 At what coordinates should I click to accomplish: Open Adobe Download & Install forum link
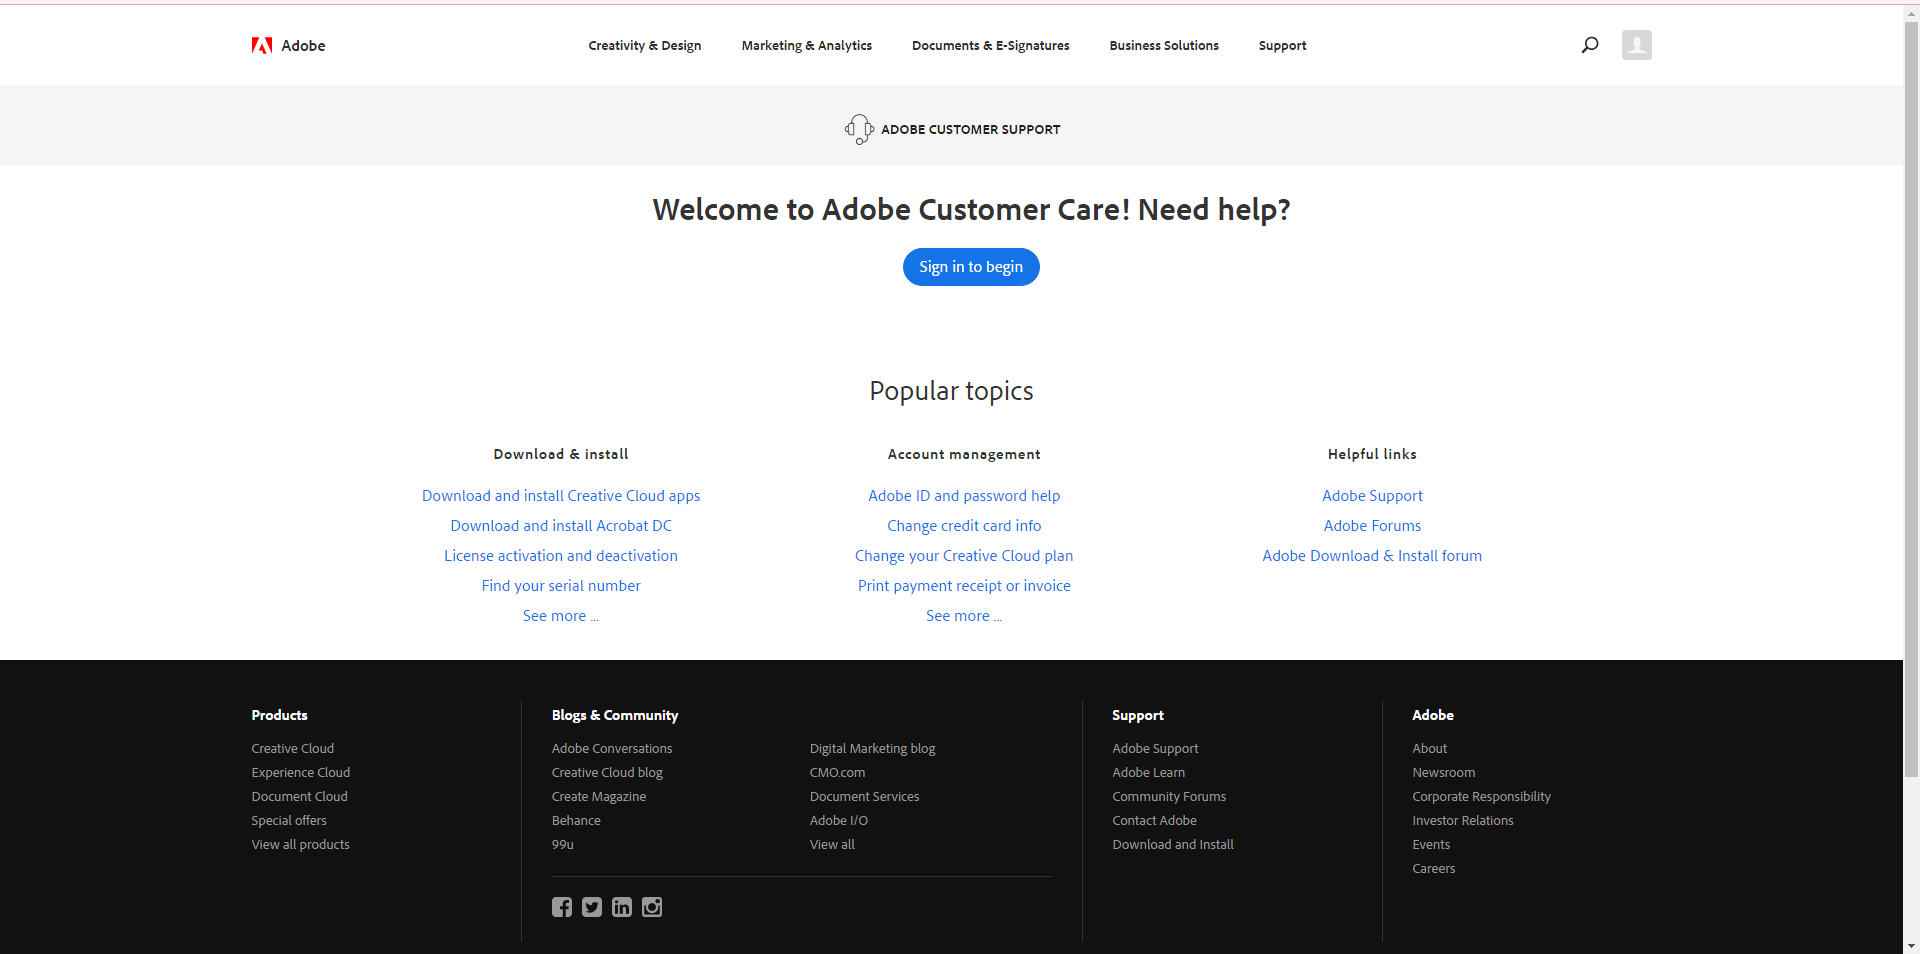(1372, 556)
